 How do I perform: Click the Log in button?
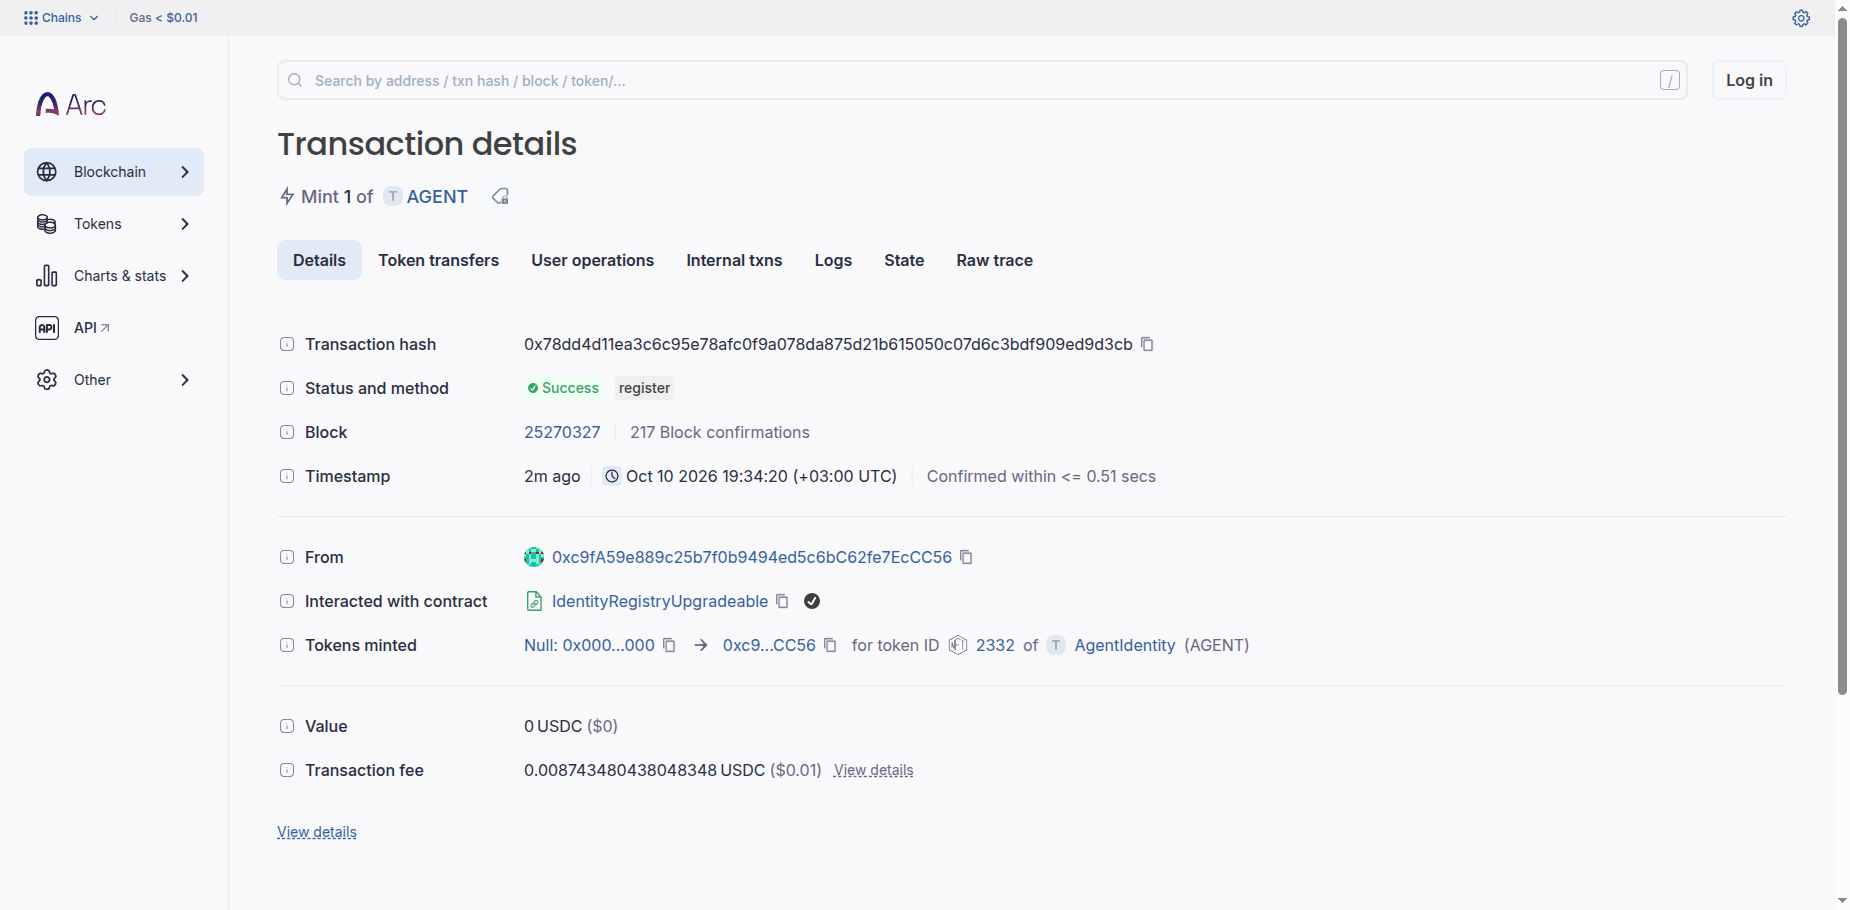coord(1749,80)
